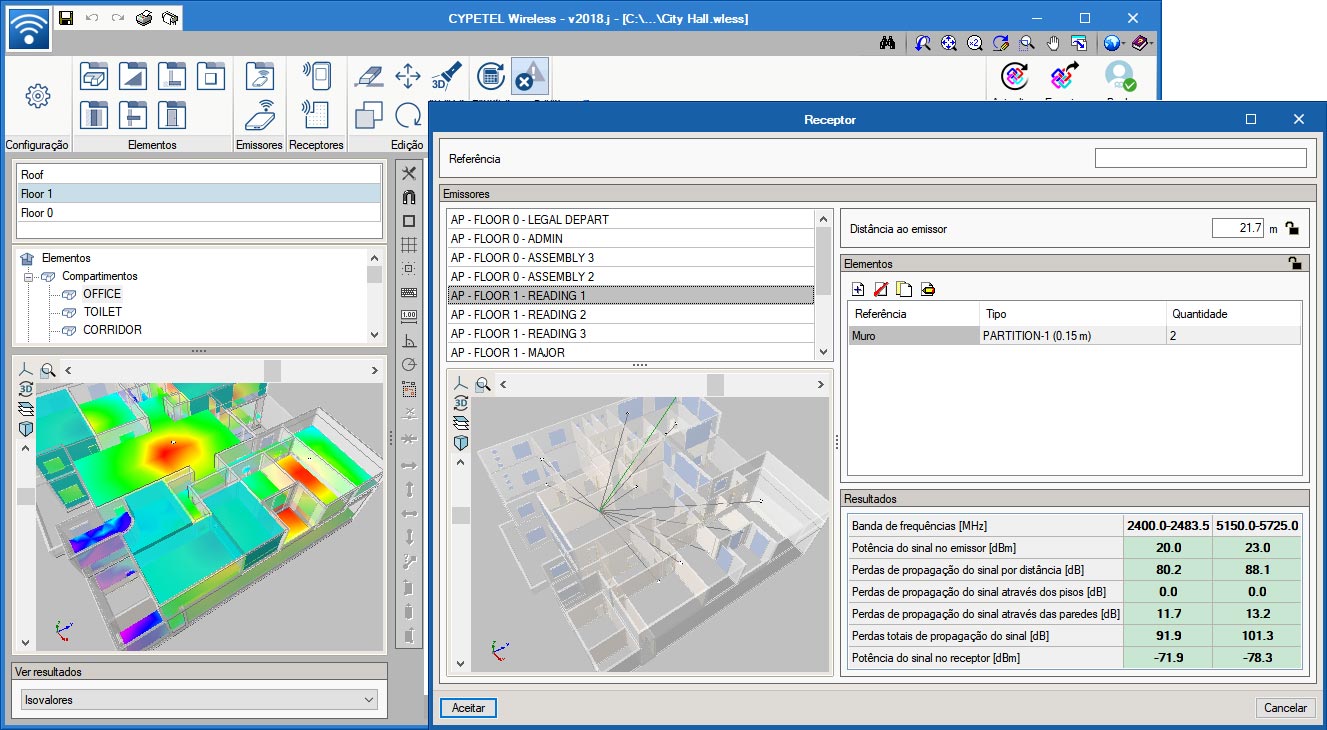Image resolution: width=1327 pixels, height=730 pixels.
Task: Click the add new element icon
Action: [x=858, y=289]
